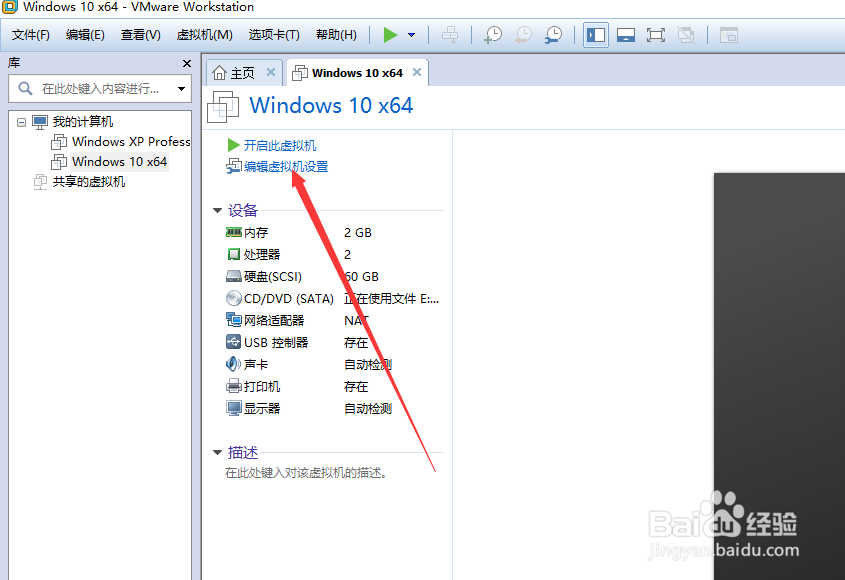
Task: Click the virtual machine screen preview
Action: 779,376
